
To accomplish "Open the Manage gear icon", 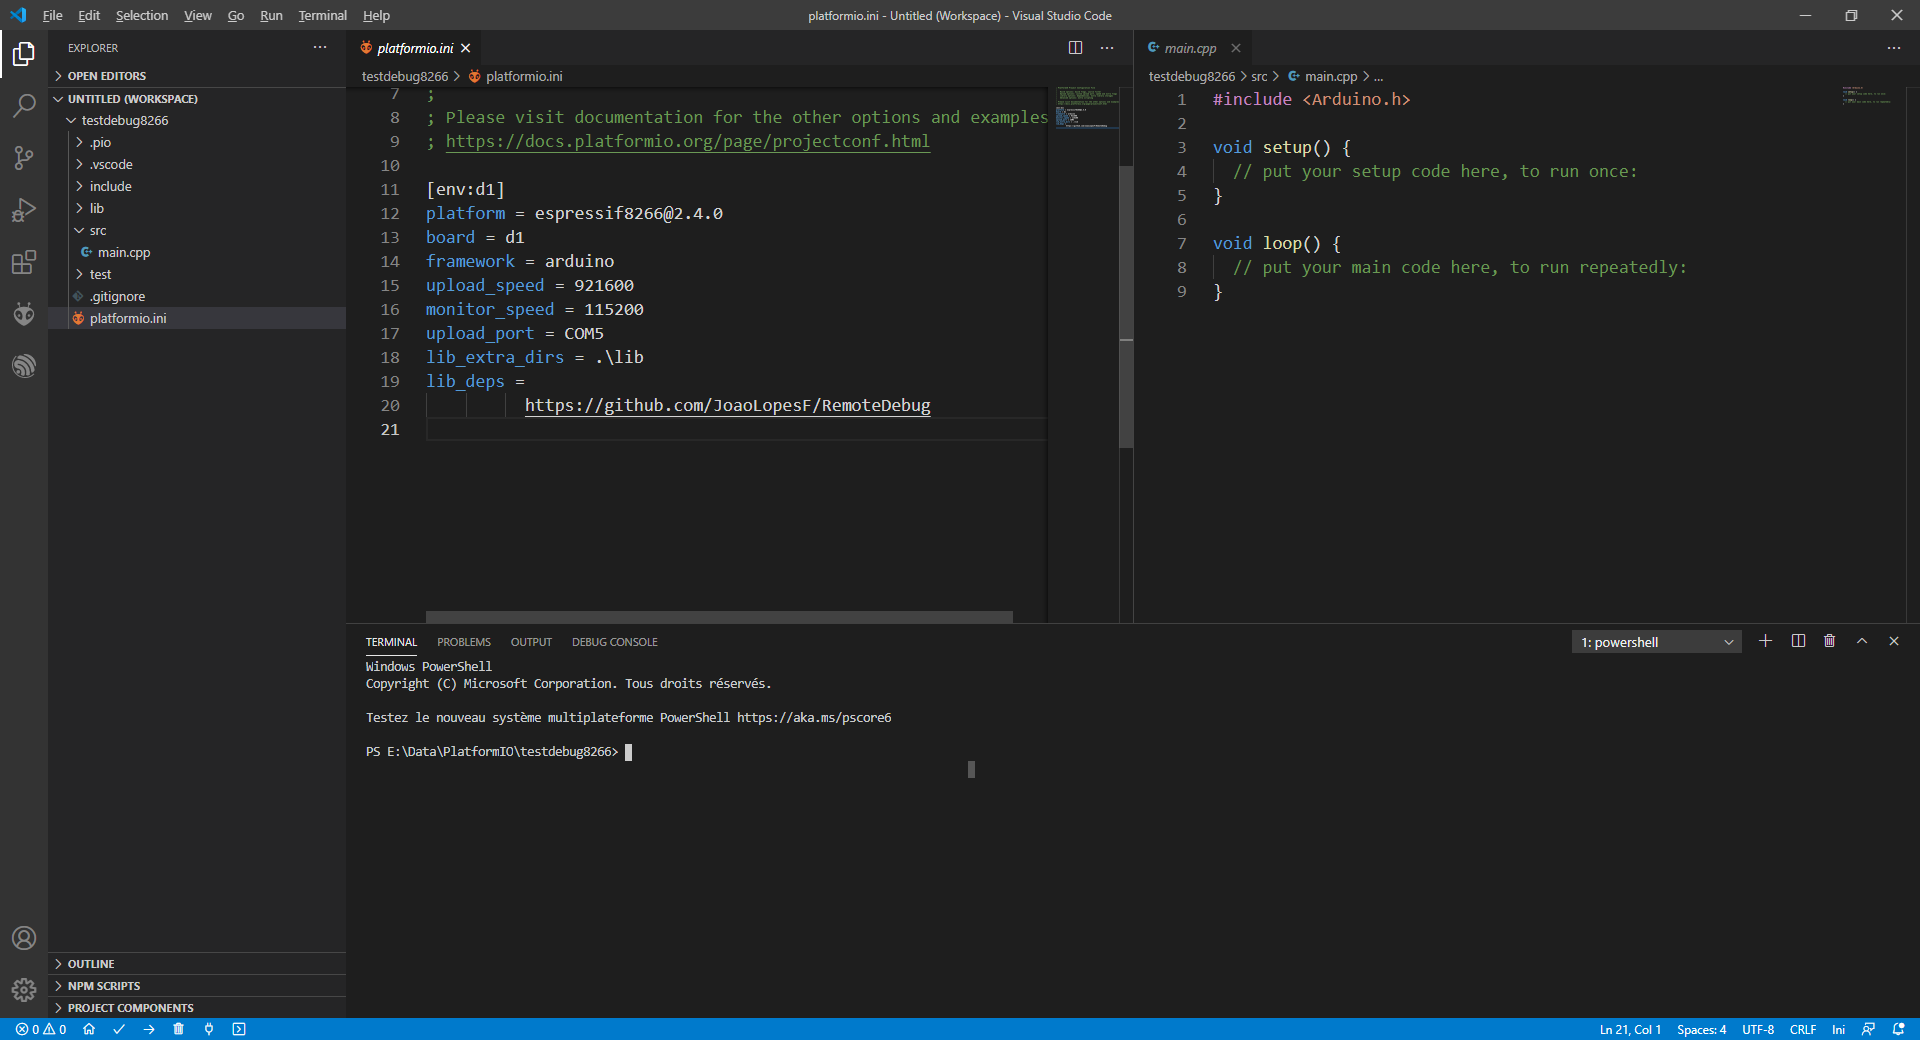I will point(24,990).
